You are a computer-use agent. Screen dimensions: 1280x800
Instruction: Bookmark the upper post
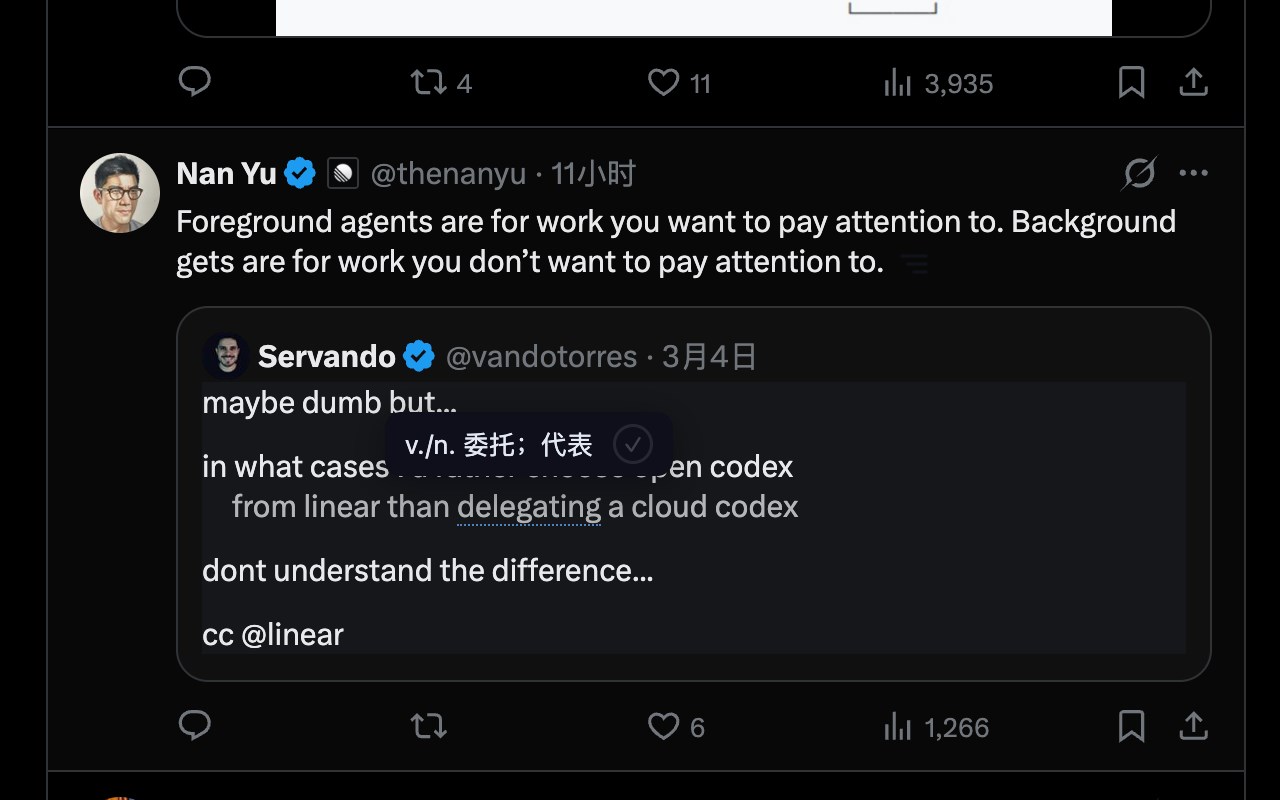click(x=1131, y=83)
